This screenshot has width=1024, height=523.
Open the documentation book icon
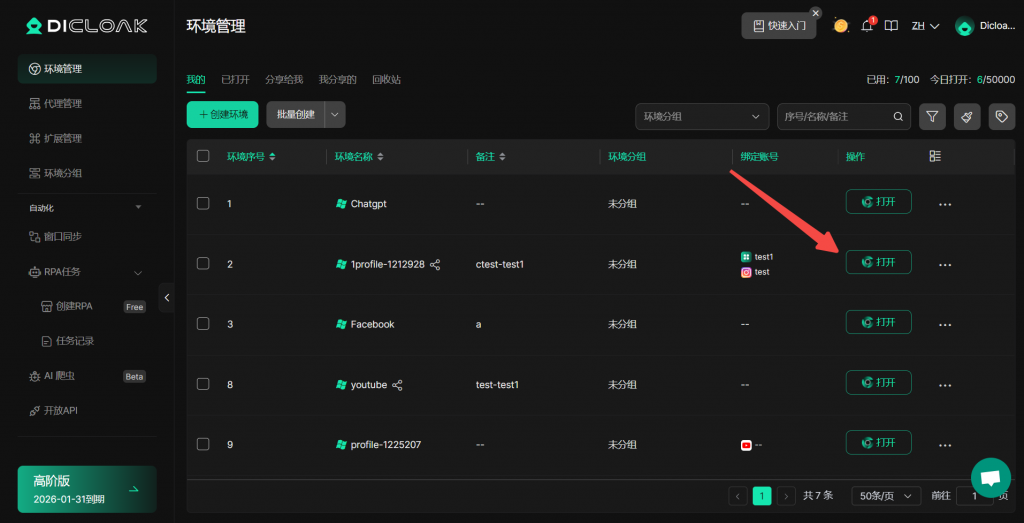(891, 26)
